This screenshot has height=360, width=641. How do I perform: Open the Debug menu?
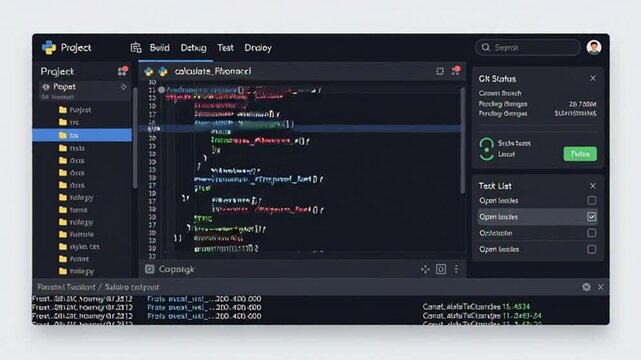193,48
